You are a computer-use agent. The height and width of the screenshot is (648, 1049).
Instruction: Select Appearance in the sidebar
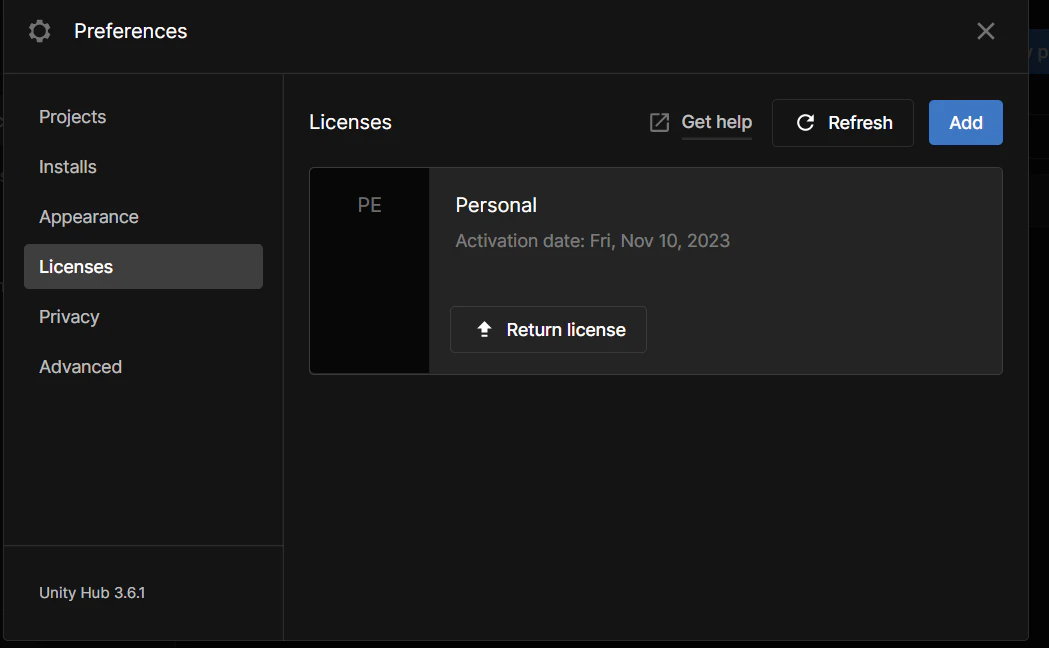click(89, 217)
